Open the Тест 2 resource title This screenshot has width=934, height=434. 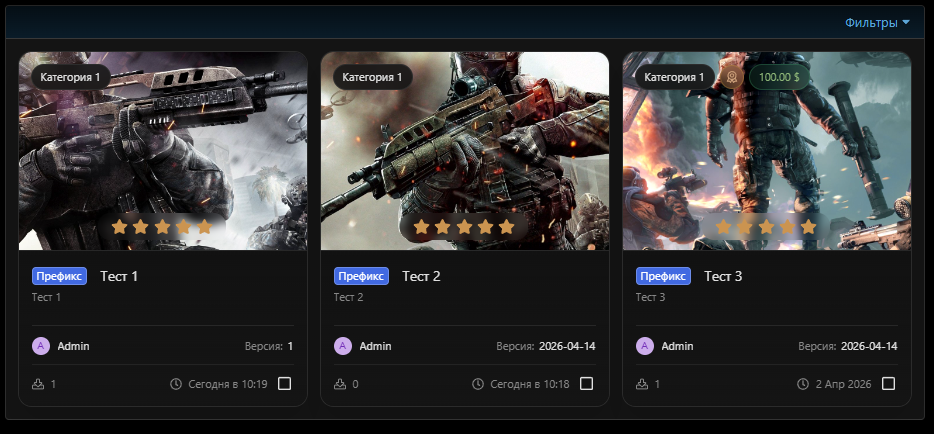[x=421, y=276]
